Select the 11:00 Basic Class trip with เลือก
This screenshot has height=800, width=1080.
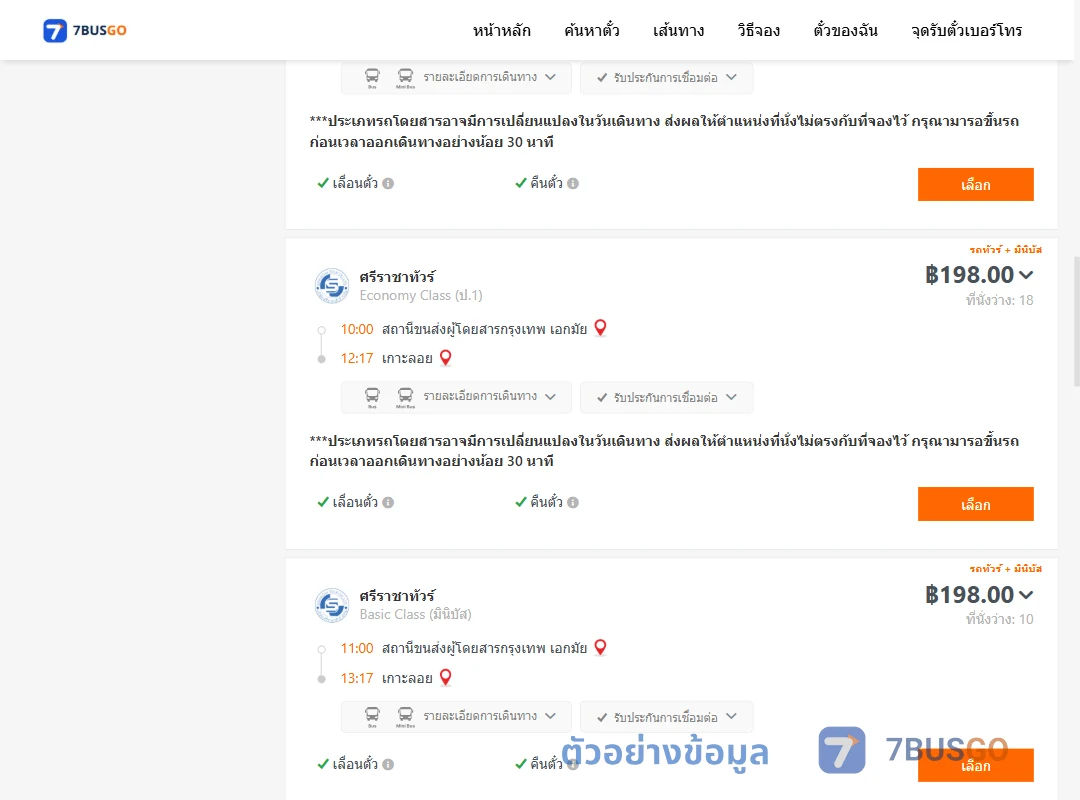(x=975, y=765)
